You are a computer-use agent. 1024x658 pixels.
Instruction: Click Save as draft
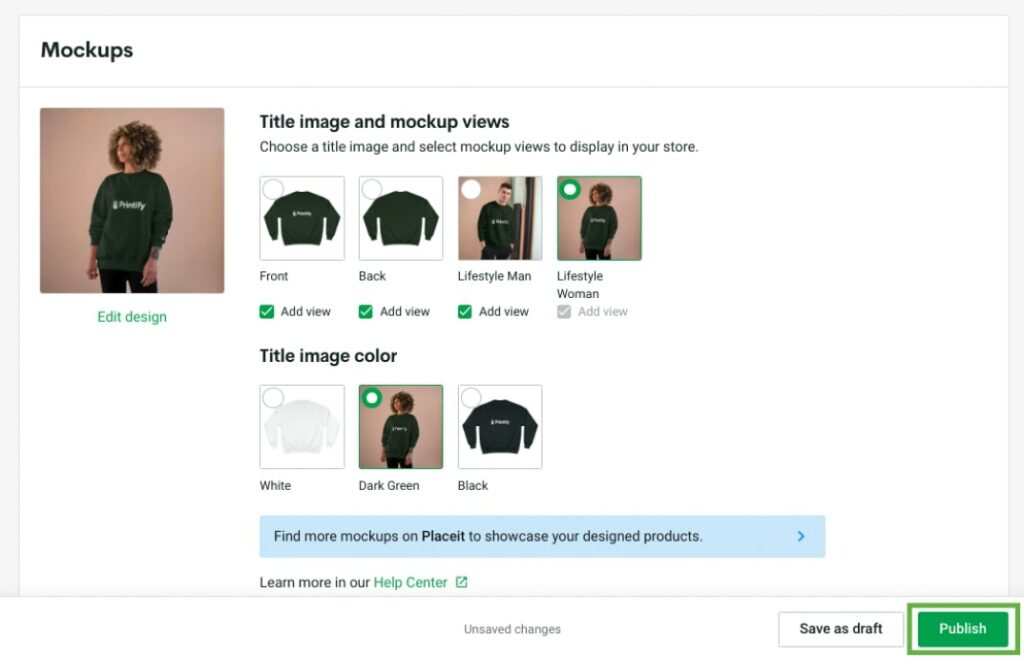[x=840, y=628]
